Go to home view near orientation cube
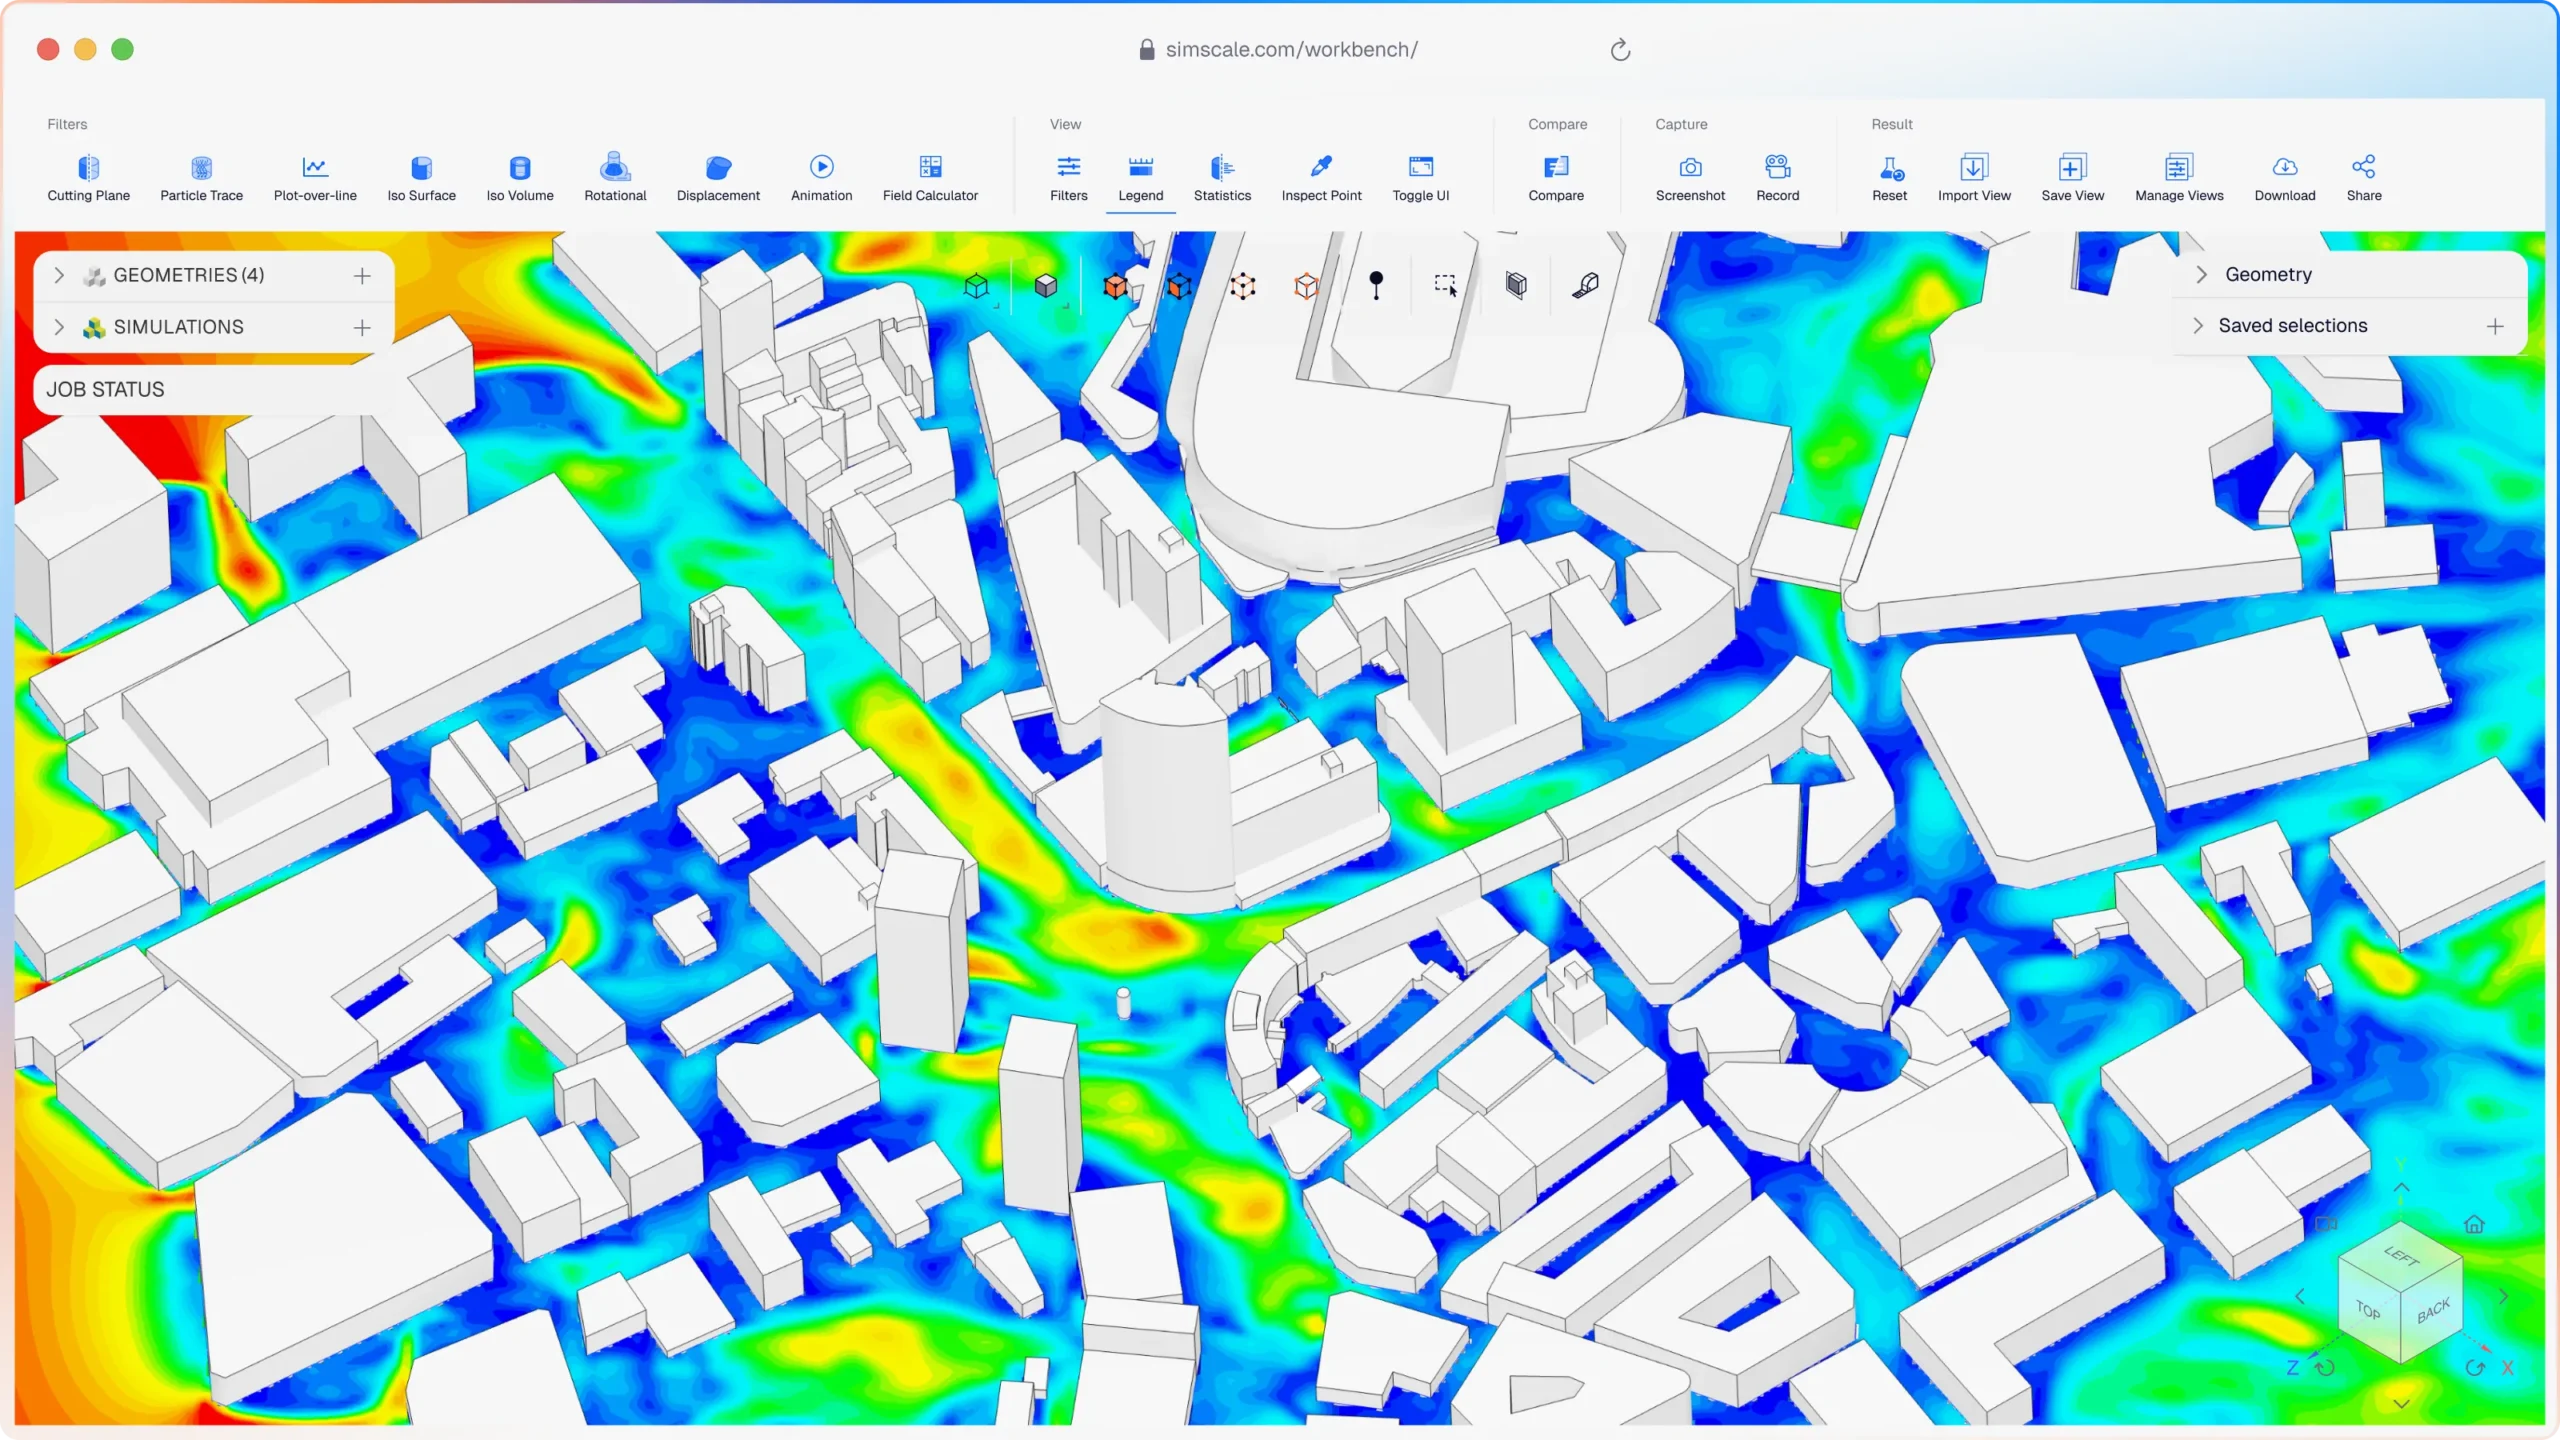Viewport: 2560px width, 1440px height. coord(2474,1224)
